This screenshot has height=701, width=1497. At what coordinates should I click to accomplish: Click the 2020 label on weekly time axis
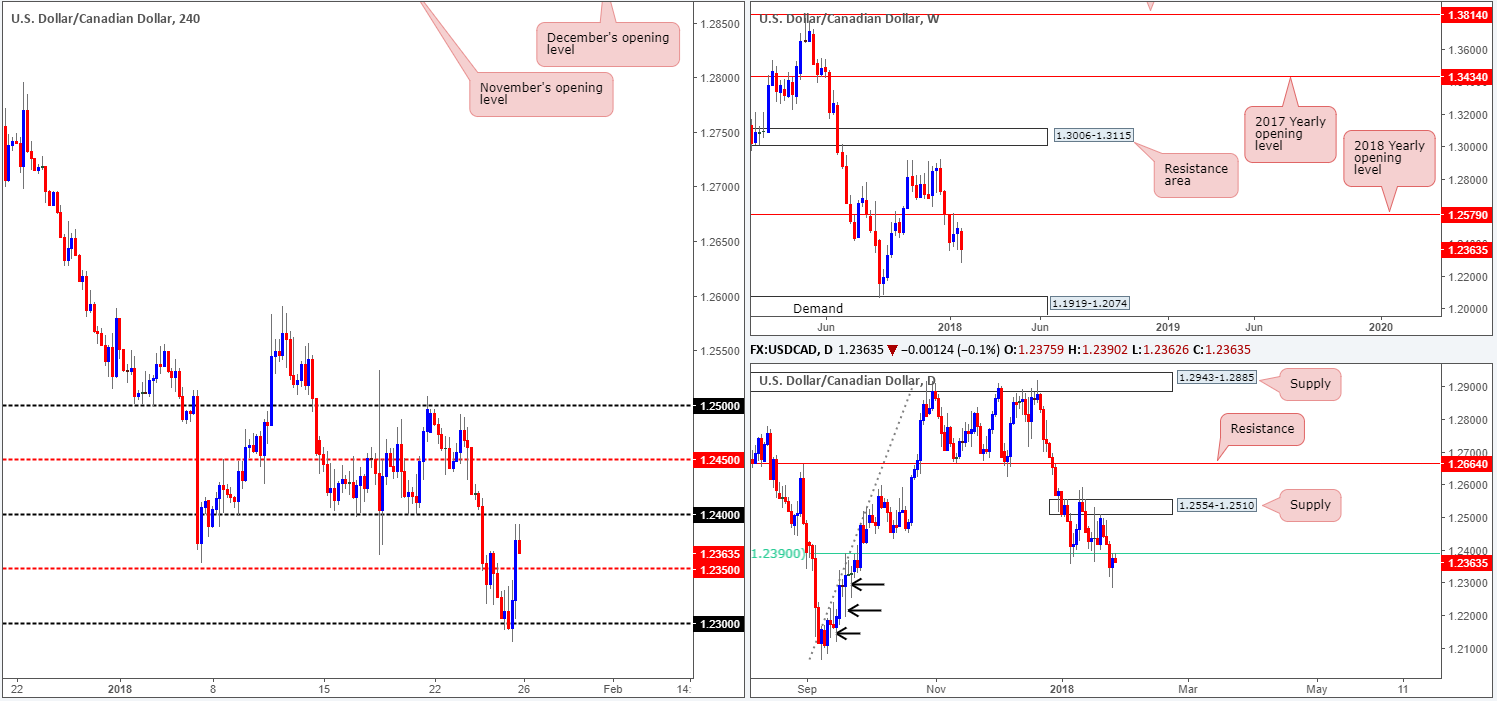[x=1380, y=326]
